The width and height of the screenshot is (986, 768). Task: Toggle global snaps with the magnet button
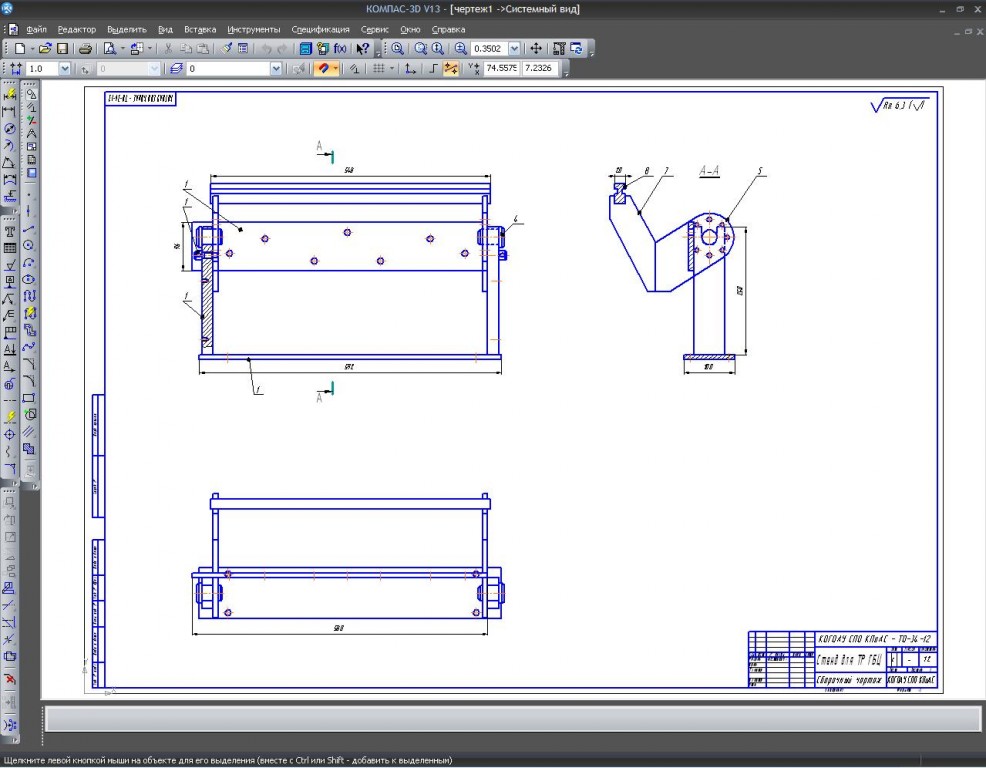(323, 69)
